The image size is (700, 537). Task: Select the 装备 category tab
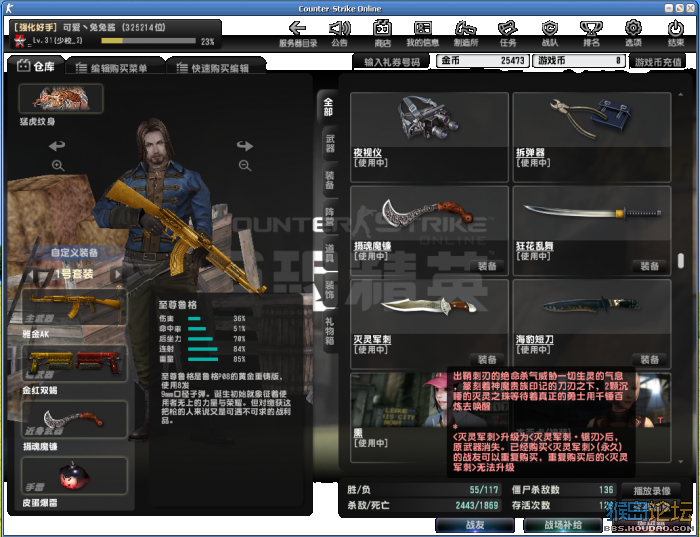point(330,179)
